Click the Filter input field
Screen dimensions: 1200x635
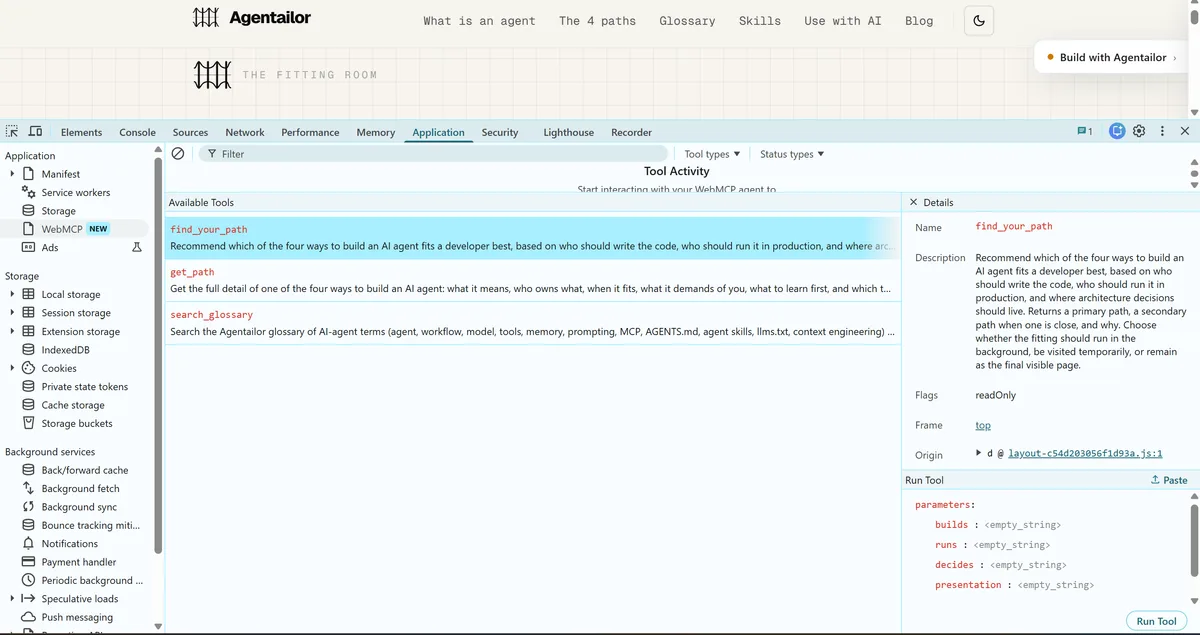tap(433, 154)
